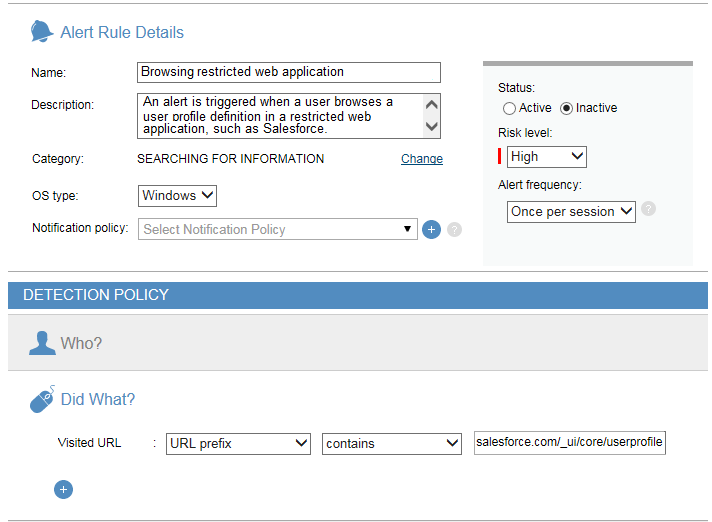The image size is (712, 522).
Task: Open the Risk level High dropdown
Action: pyautogui.click(x=546, y=156)
